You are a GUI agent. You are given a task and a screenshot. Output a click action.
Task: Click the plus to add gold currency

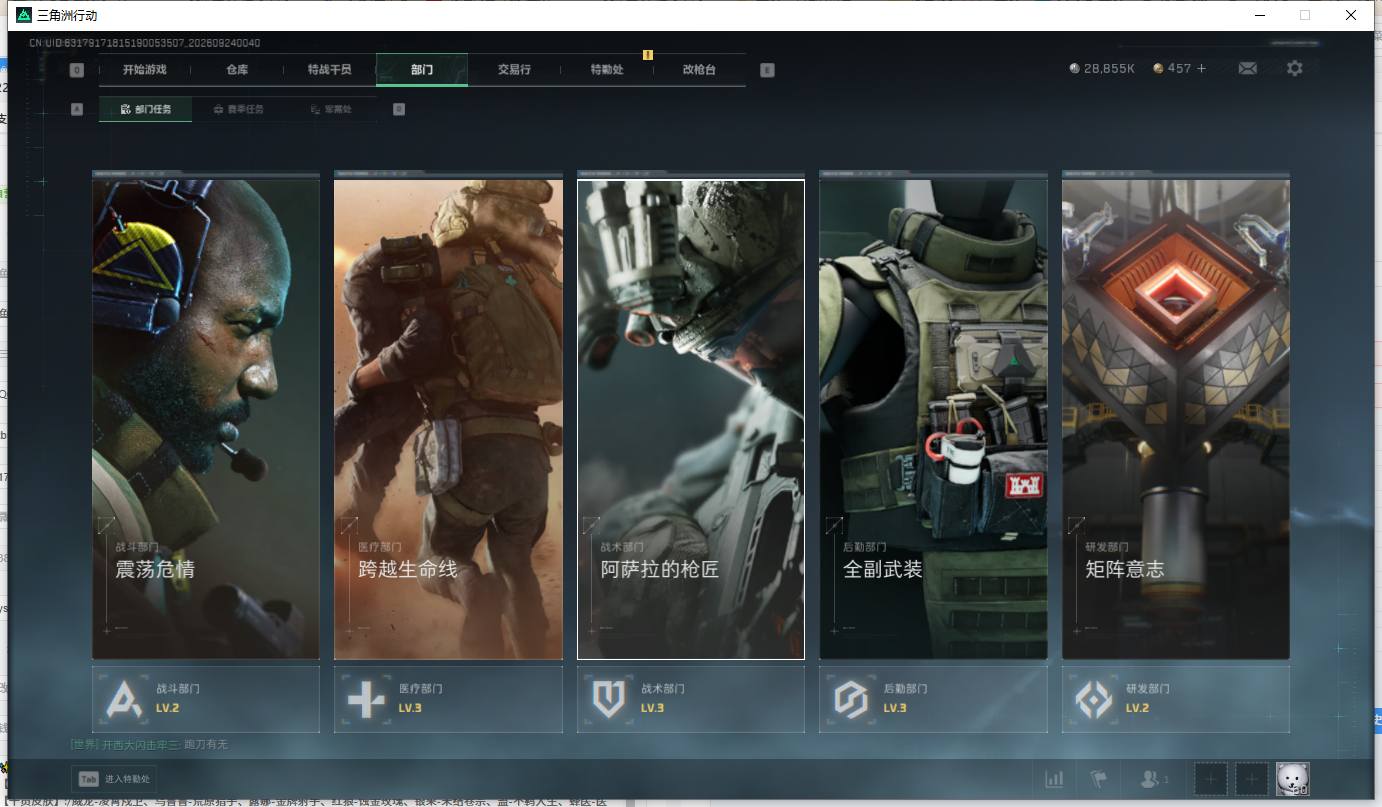[x=1201, y=68]
